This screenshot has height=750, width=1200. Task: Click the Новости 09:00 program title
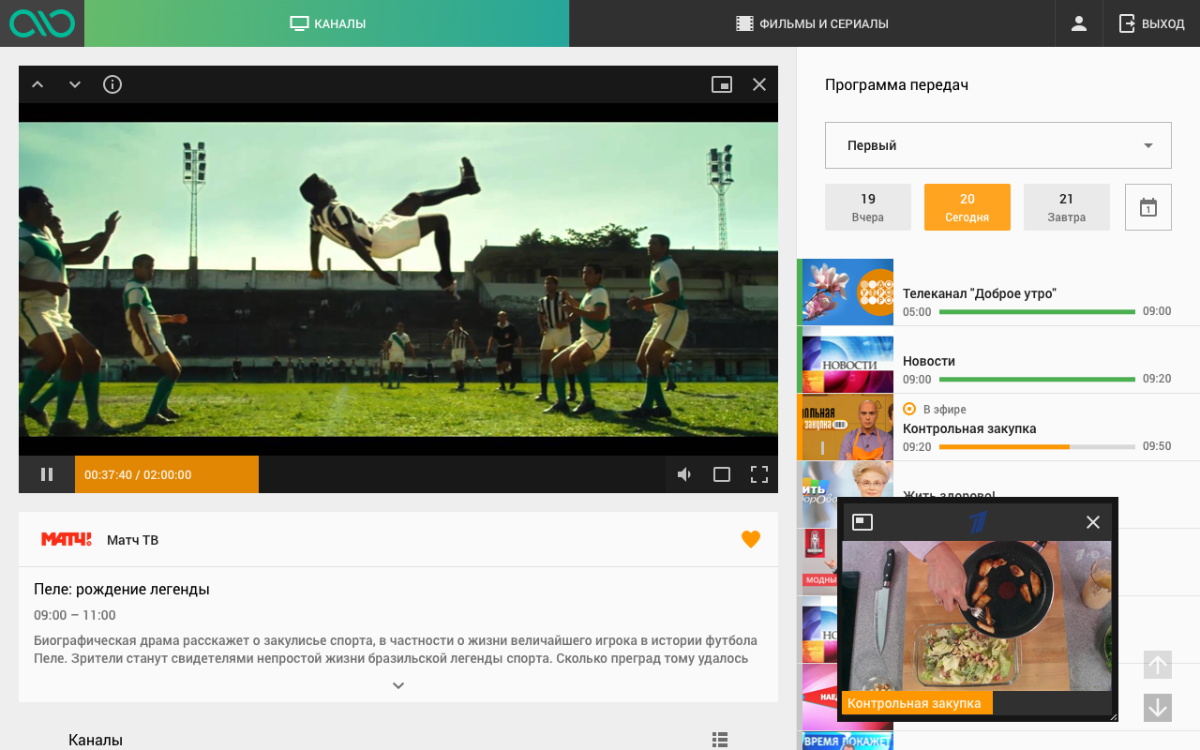click(x=929, y=361)
